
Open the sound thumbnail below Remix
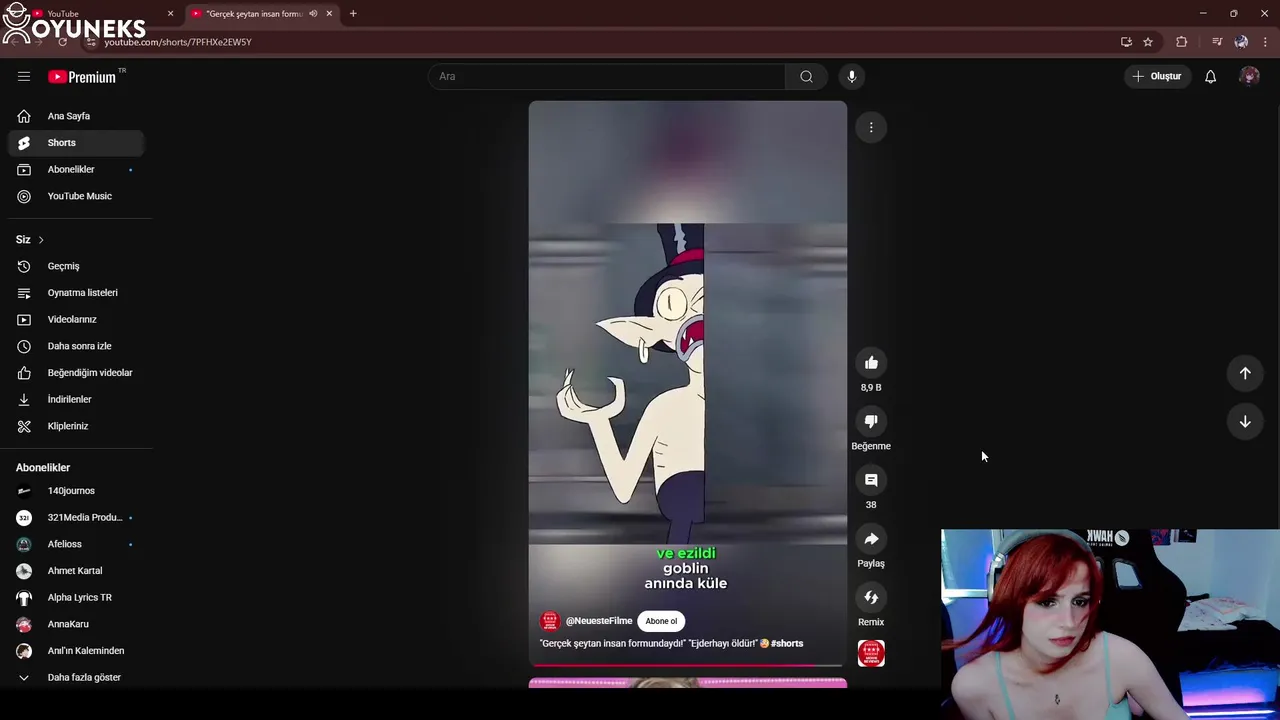point(871,653)
